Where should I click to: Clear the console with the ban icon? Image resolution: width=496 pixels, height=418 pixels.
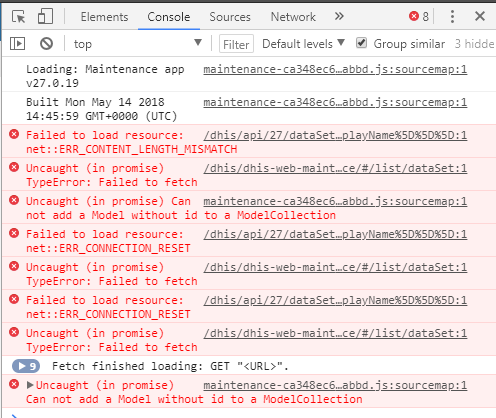46,44
